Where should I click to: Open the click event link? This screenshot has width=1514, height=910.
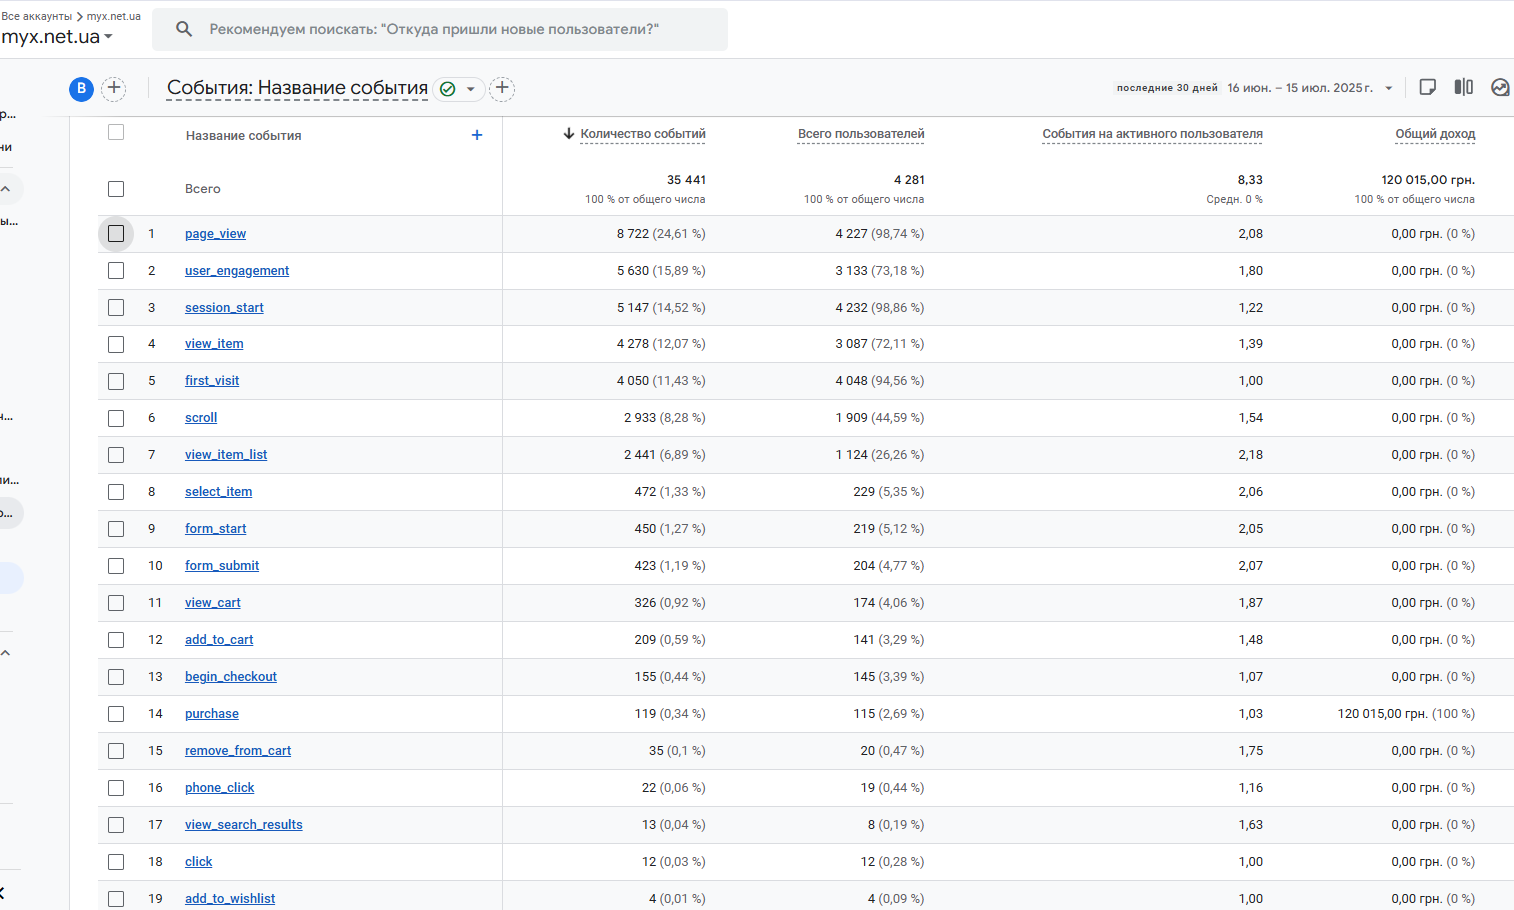pyautogui.click(x=198, y=862)
